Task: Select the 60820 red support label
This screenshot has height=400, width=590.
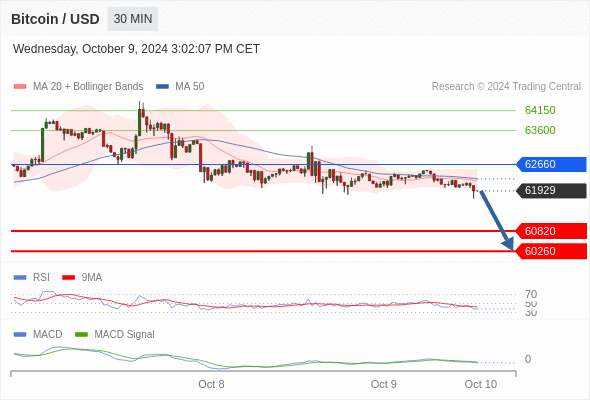Action: [x=551, y=231]
